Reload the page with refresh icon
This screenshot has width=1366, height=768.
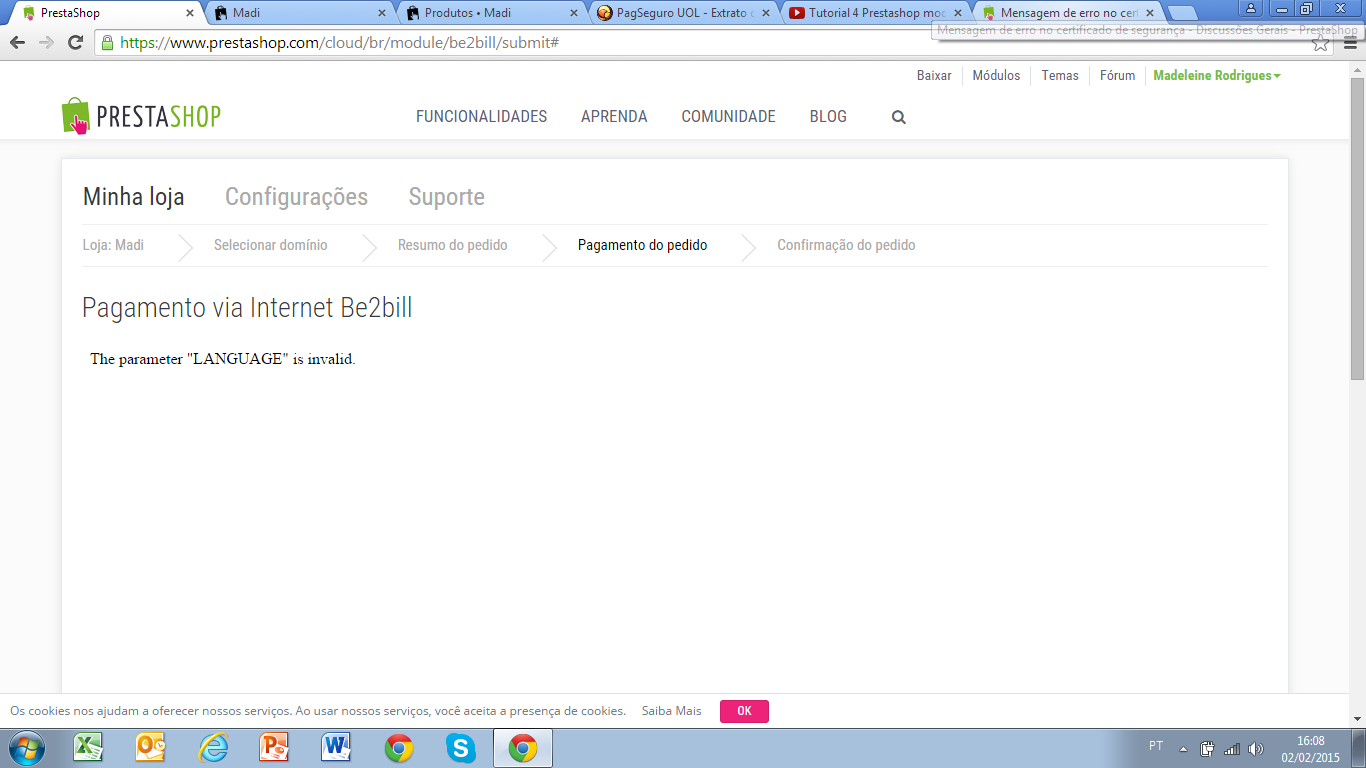click(75, 43)
